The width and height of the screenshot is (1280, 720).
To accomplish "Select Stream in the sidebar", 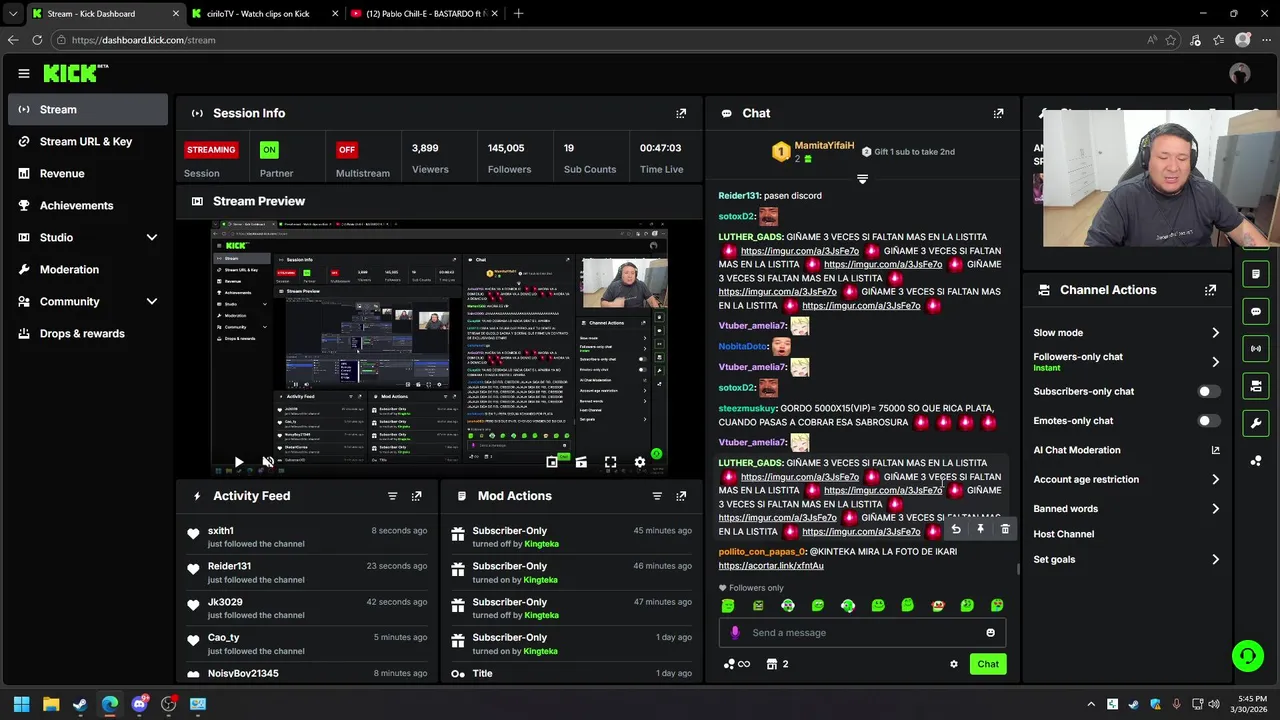I will pyautogui.click(x=88, y=109).
